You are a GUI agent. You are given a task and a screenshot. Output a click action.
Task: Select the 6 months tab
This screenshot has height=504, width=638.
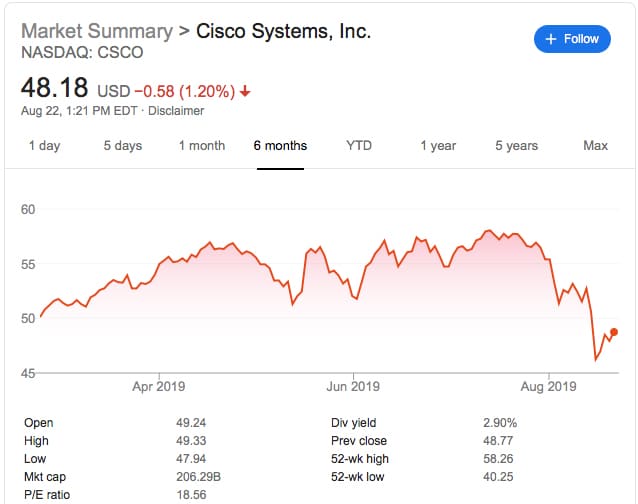[x=280, y=146]
